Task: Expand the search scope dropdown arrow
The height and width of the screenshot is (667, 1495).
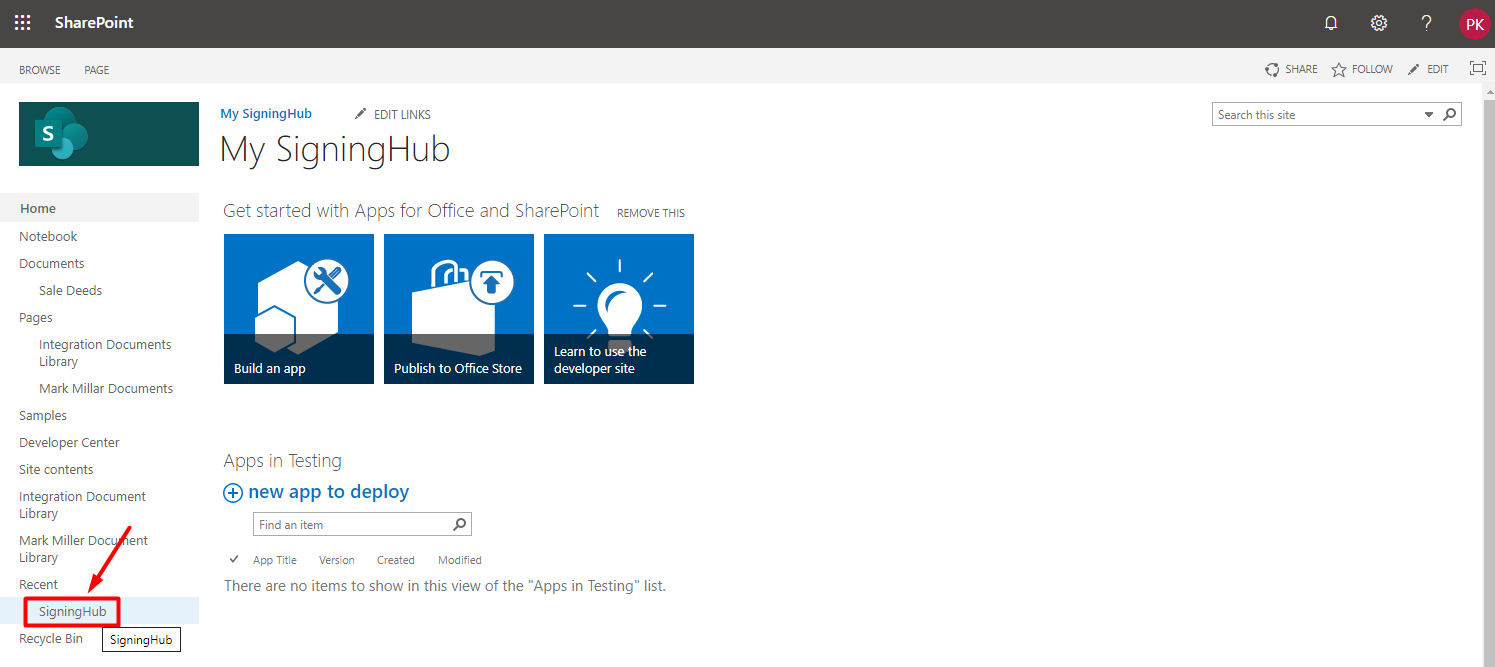Action: point(1428,115)
